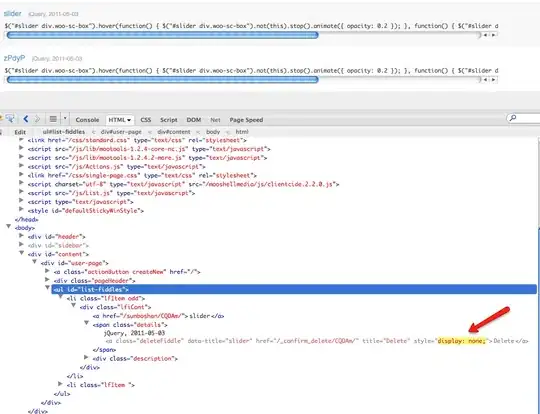
Task: Activate the Firebug inspect element icon
Action: [9, 119]
